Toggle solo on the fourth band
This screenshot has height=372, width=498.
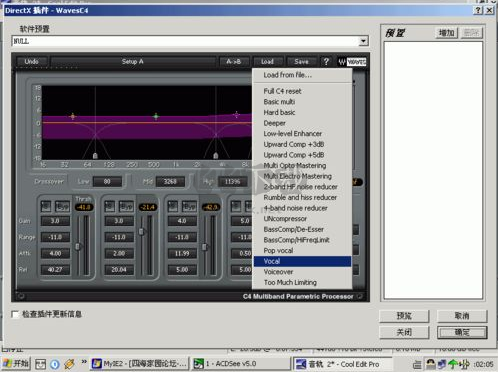tap(236, 206)
